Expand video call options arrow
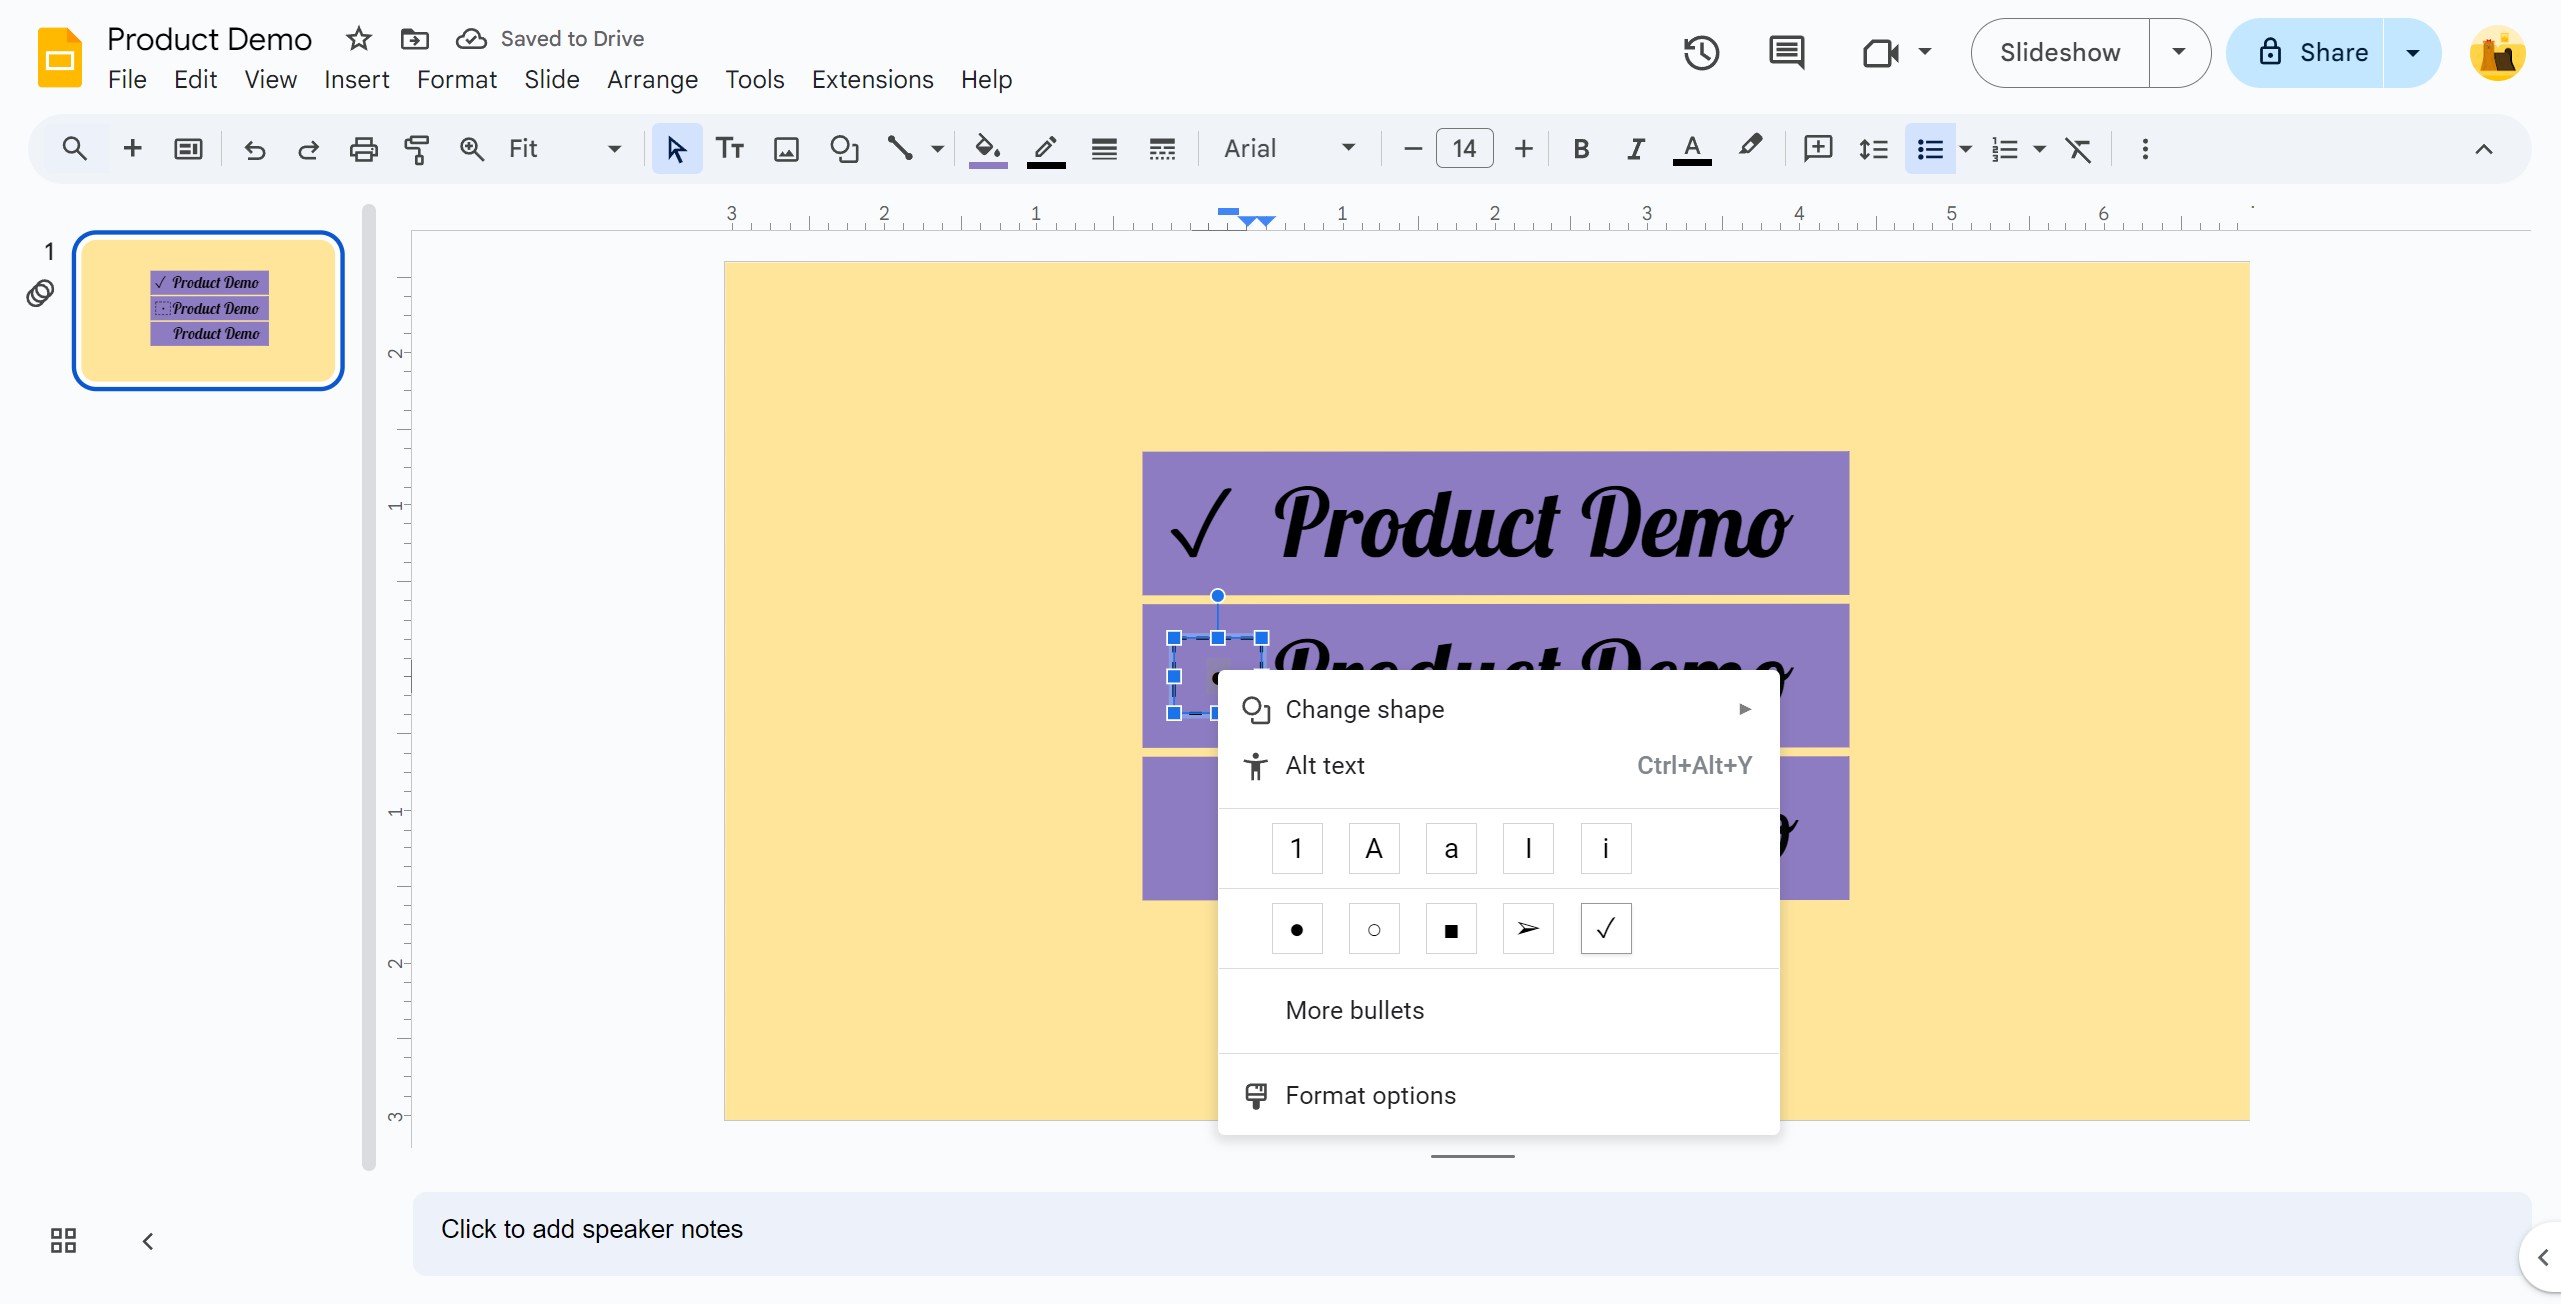2561x1306 pixels. [x=1925, y=52]
